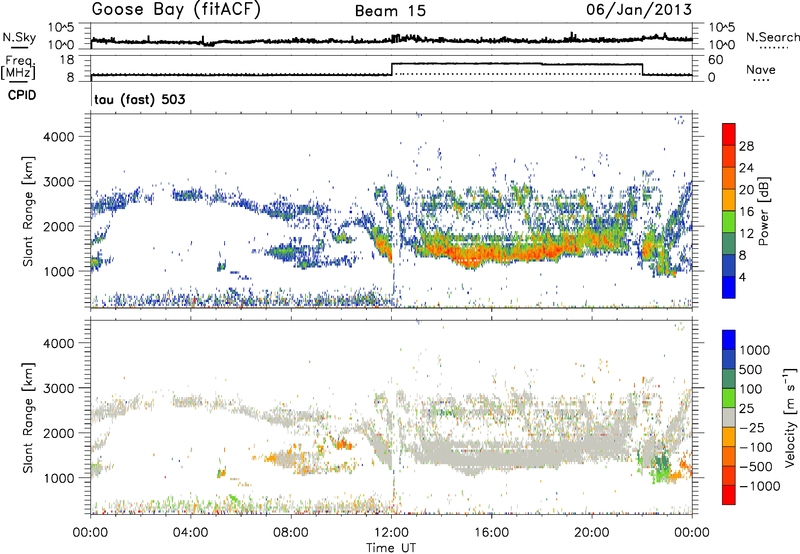
Task: Click the 'Slant Range [km]' label of velocity panel
Action: pyautogui.click(x=28, y=417)
